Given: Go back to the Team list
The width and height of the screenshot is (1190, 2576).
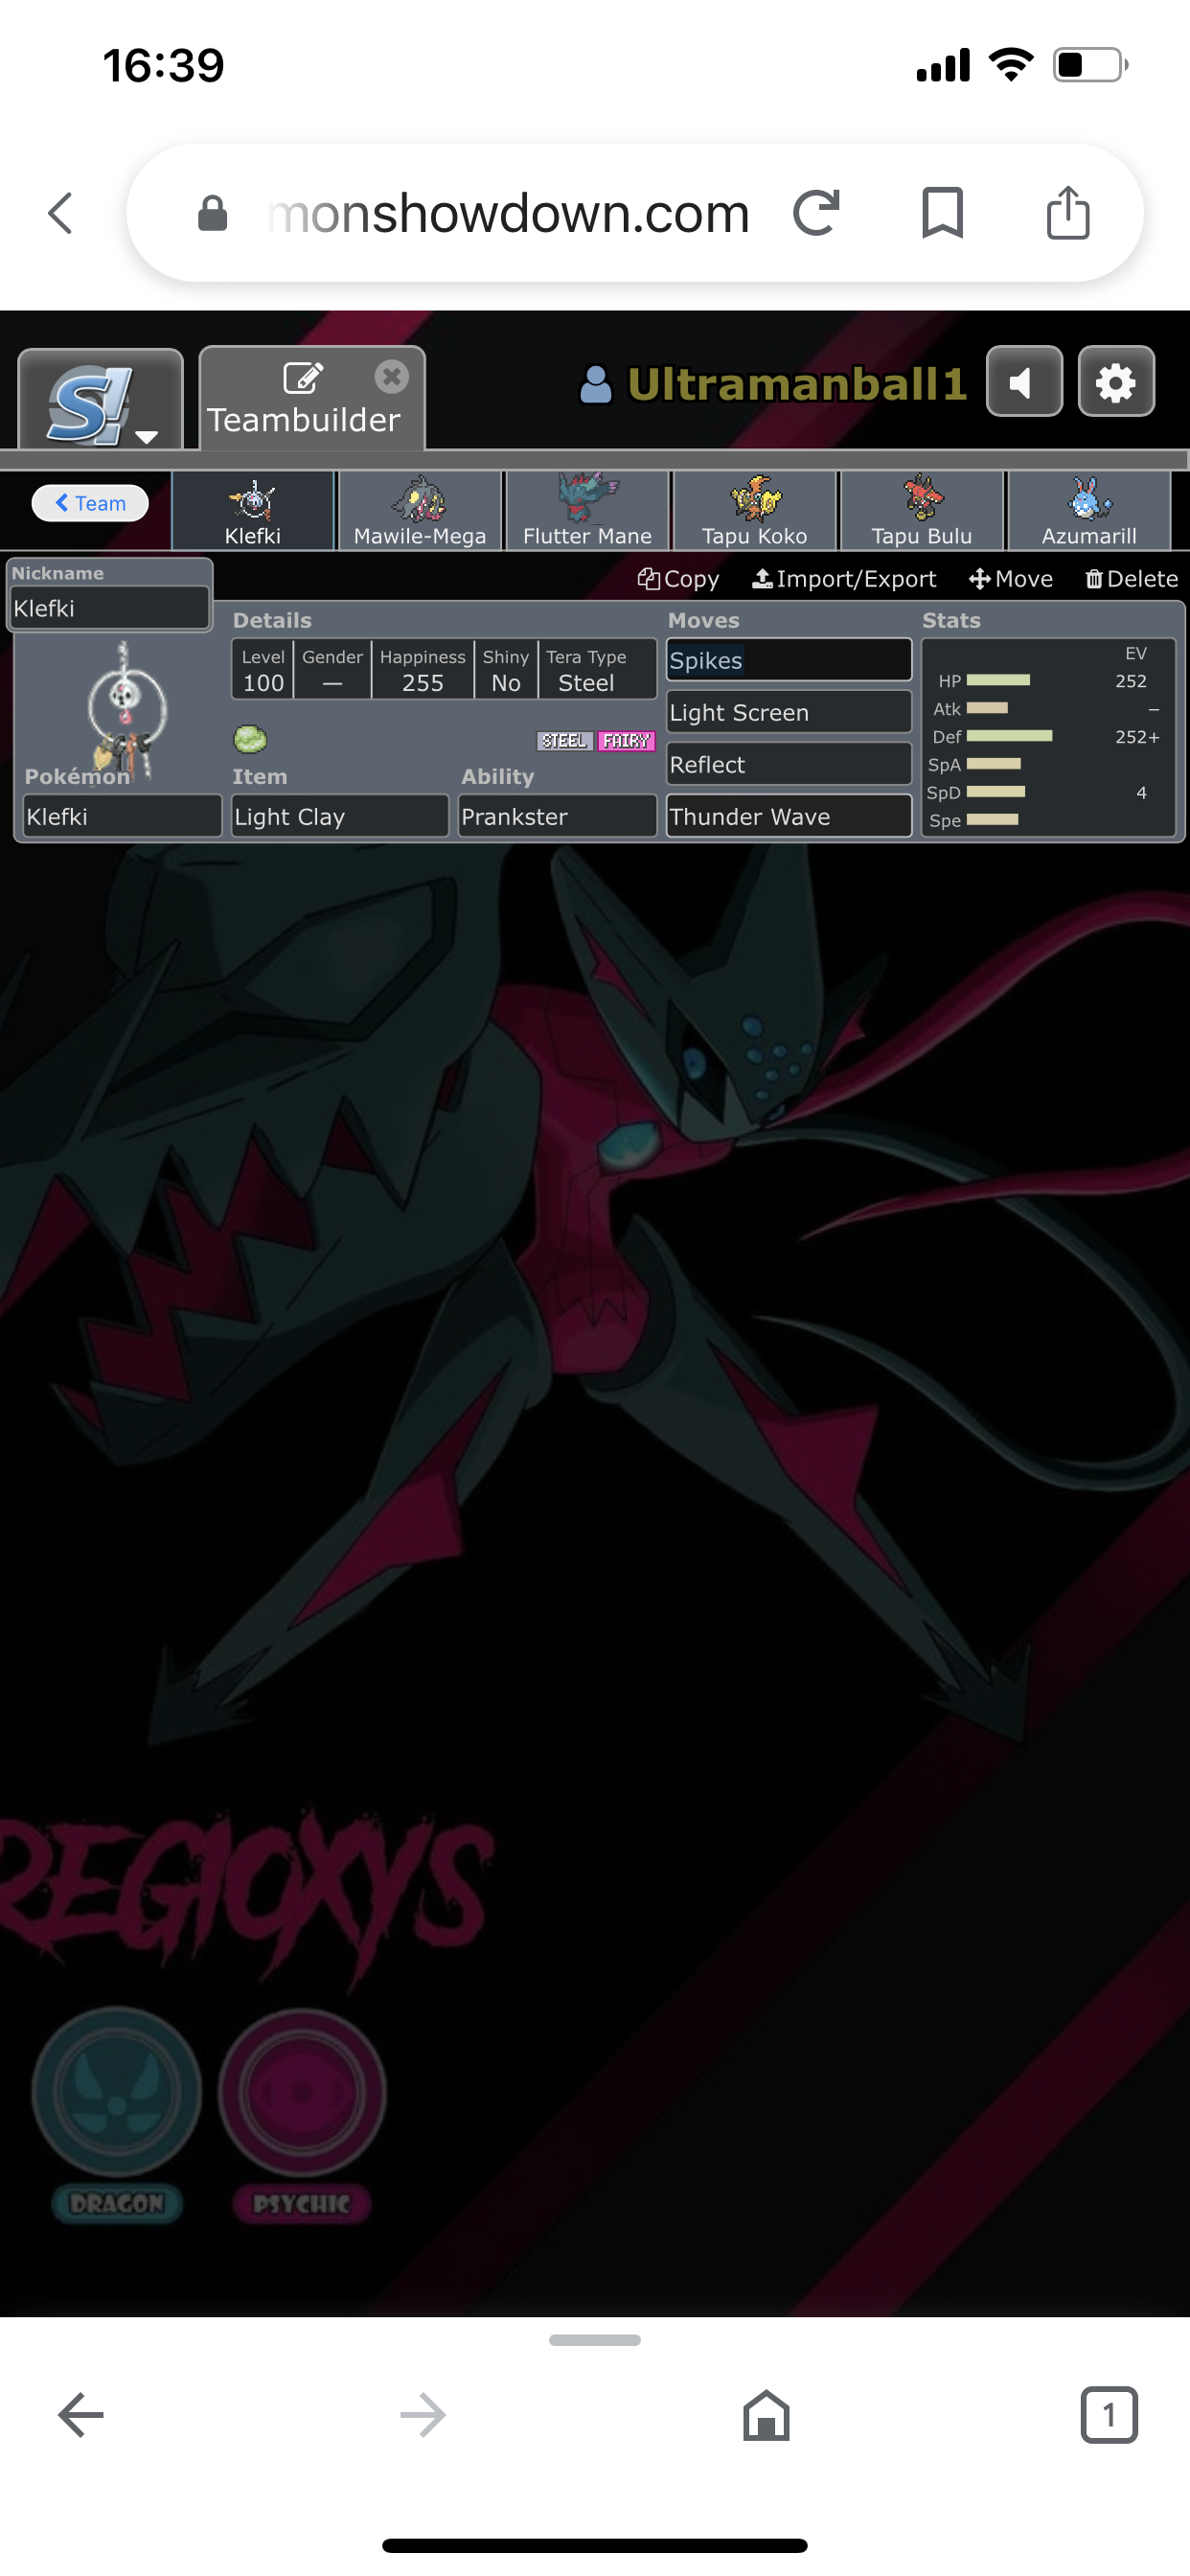Looking at the screenshot, I should tap(90, 503).
